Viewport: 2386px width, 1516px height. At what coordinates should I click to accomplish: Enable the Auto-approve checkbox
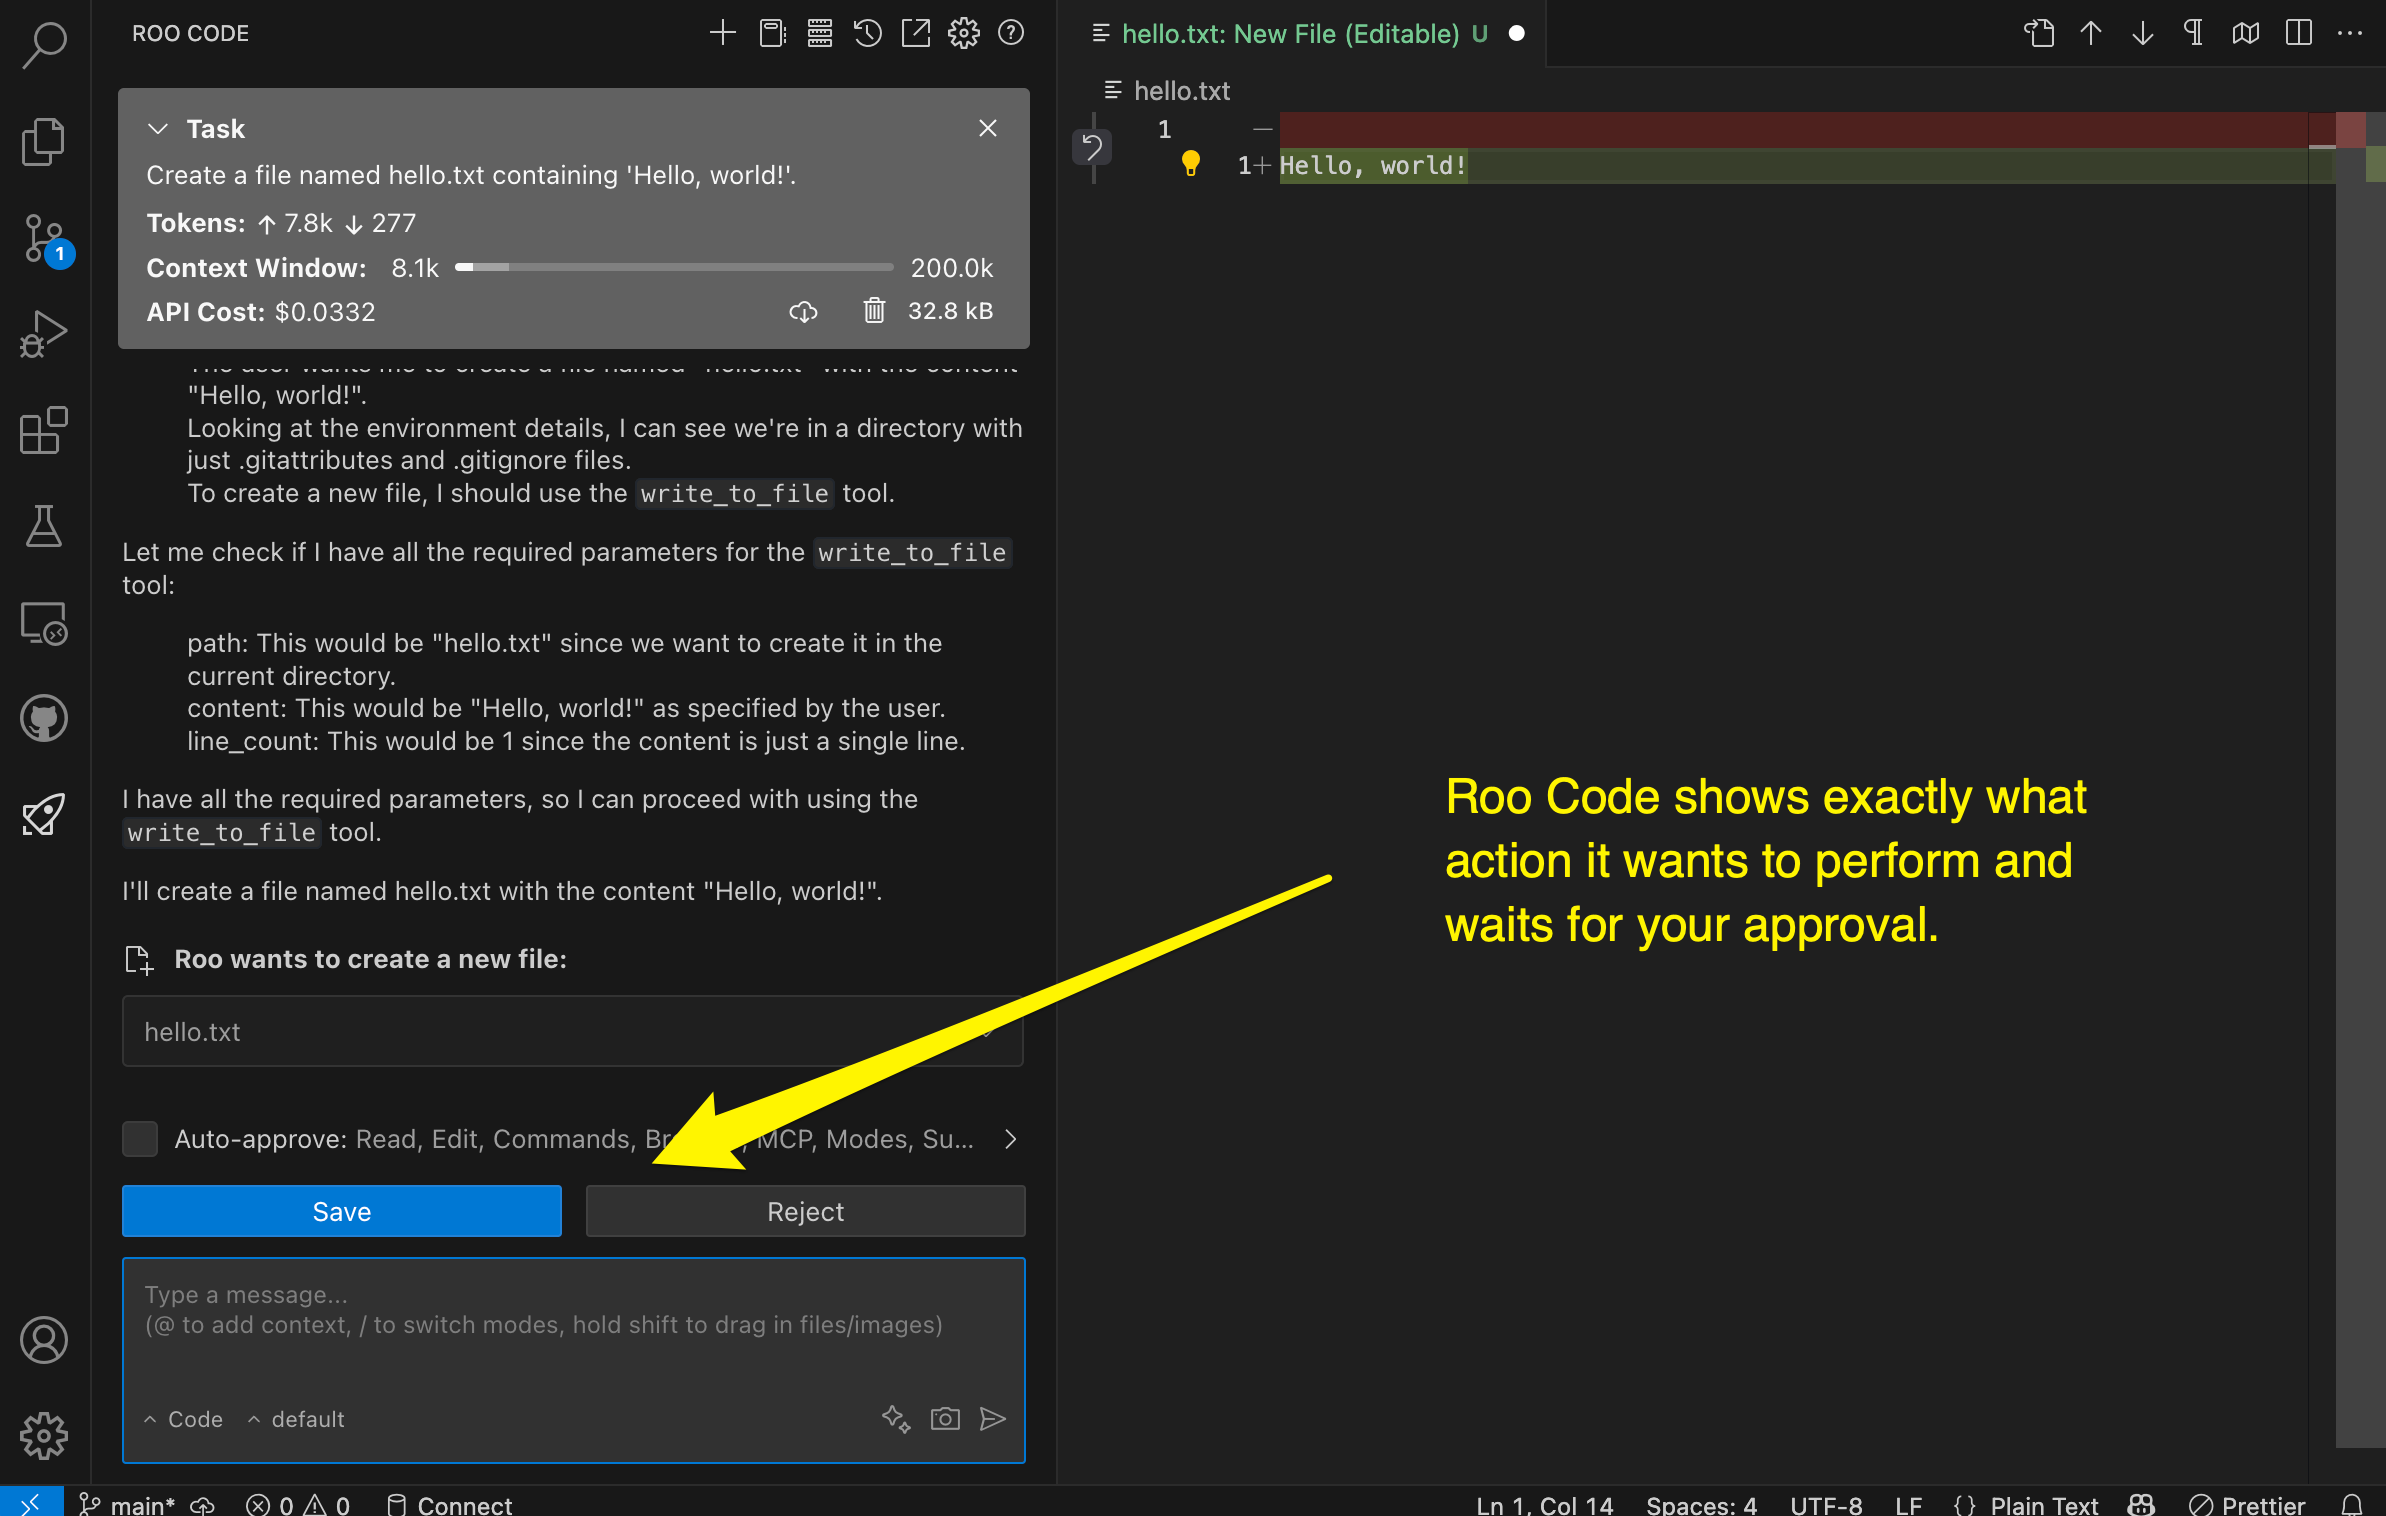(140, 1139)
